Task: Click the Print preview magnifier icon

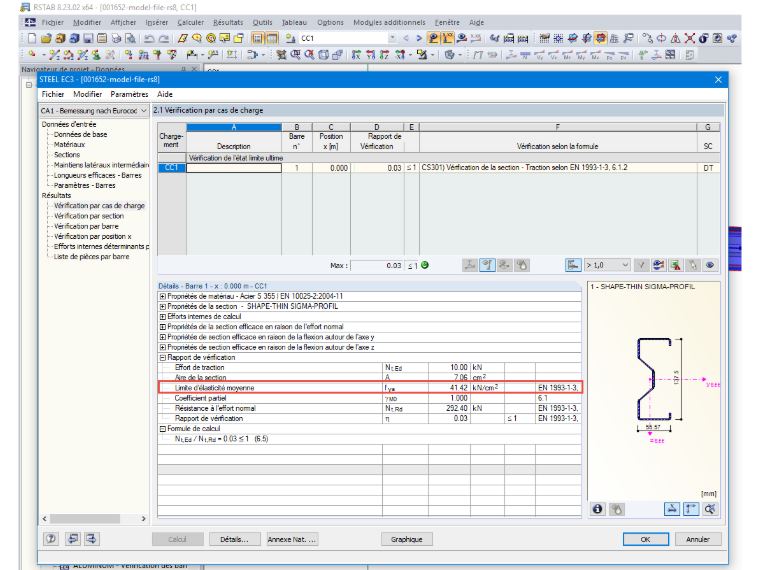Action: tap(130, 38)
